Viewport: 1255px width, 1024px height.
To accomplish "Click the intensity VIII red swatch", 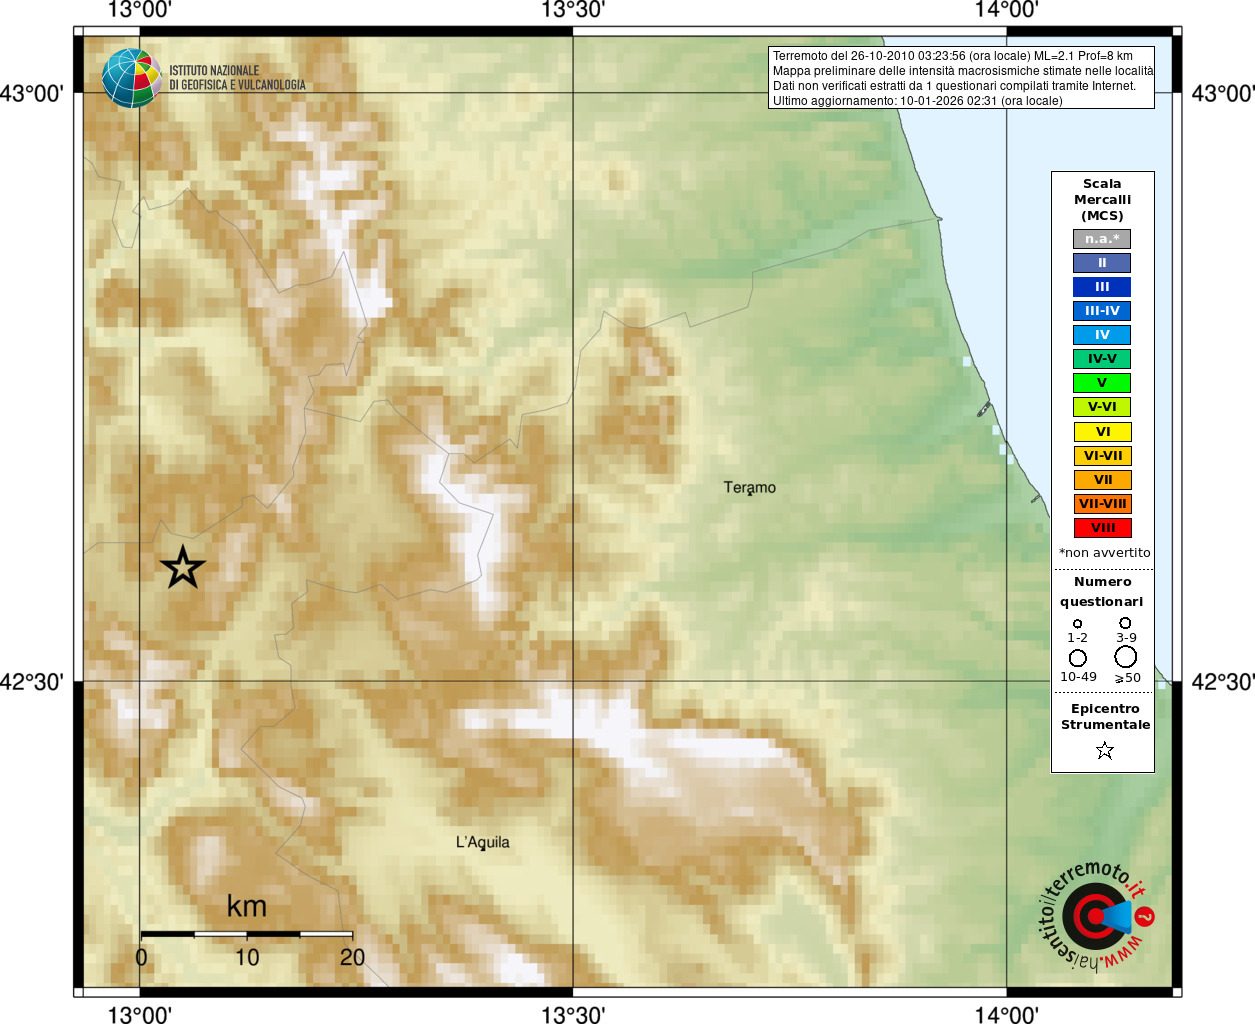I will 1103,528.
